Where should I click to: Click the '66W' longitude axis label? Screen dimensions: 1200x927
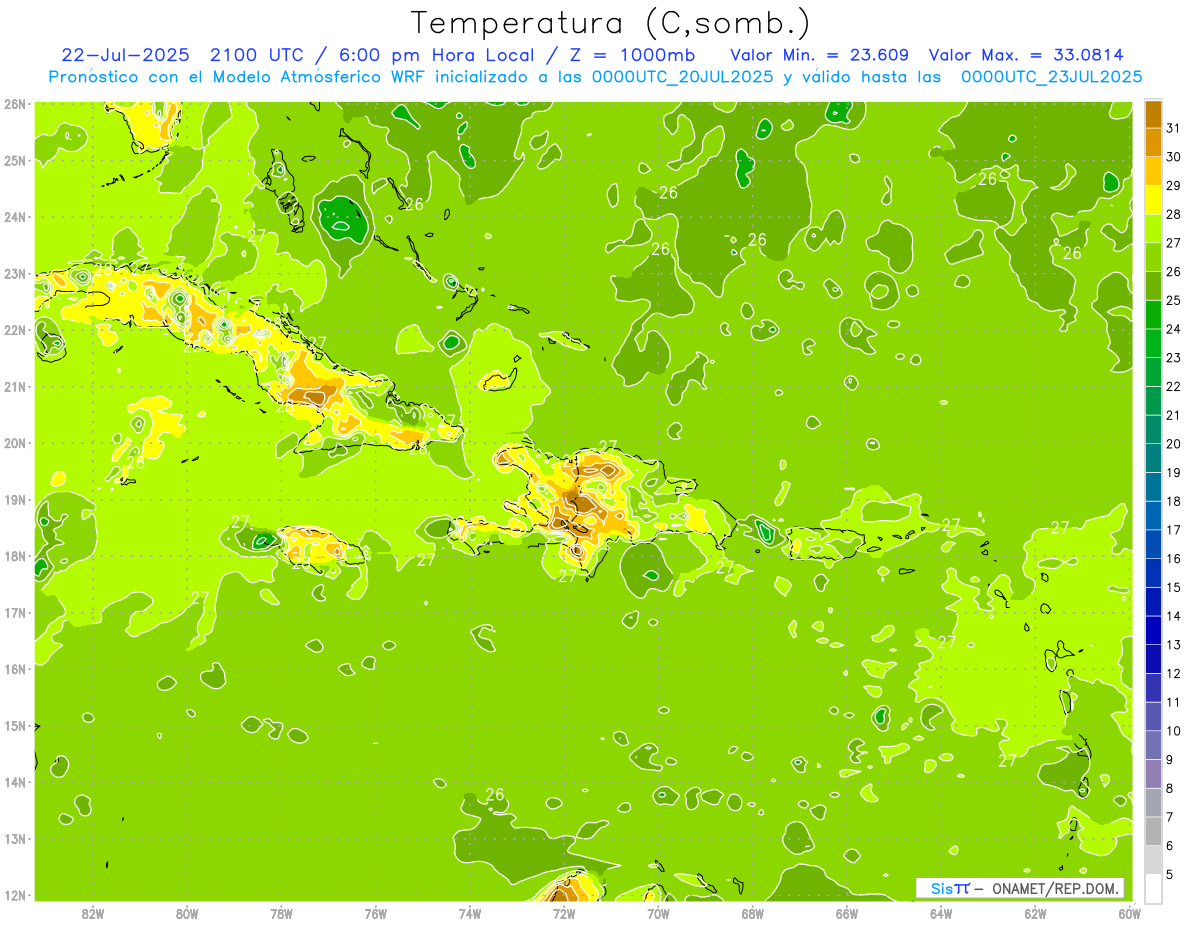847,913
